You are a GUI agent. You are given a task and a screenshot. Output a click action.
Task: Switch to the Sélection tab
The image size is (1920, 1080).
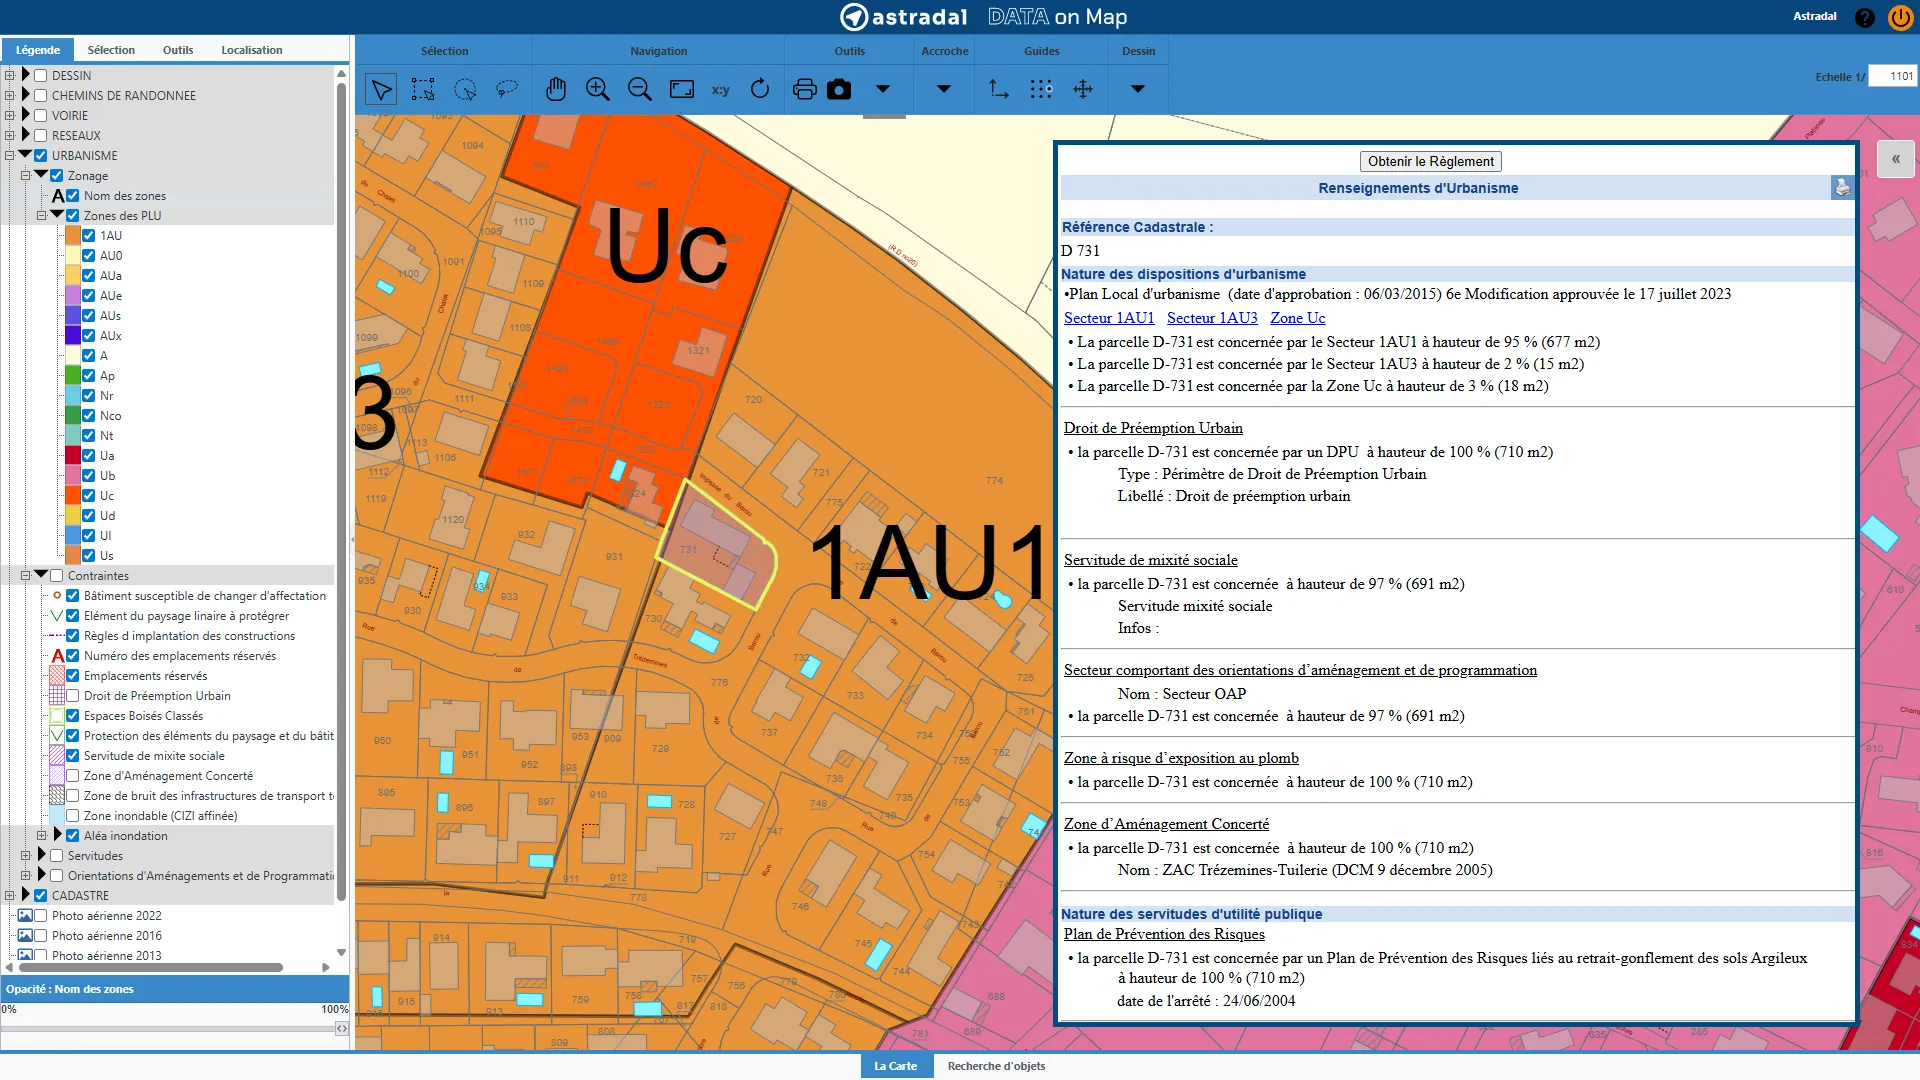[x=111, y=50]
